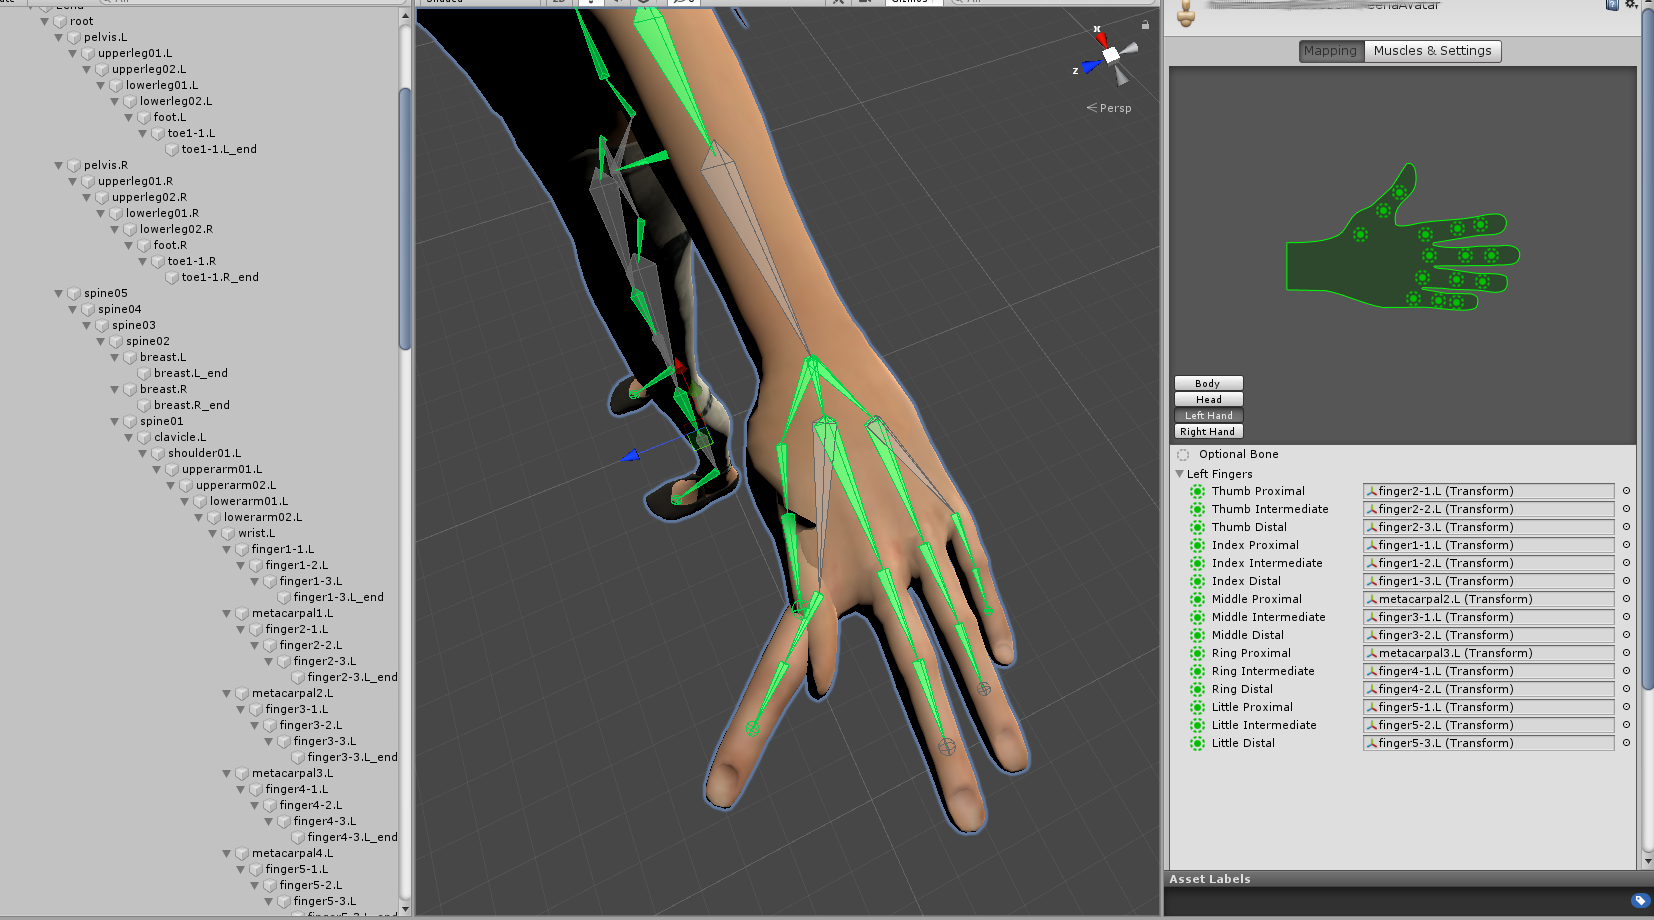
Task: Select middle fingertip bone dot in hand diagram
Action: 1491,256
